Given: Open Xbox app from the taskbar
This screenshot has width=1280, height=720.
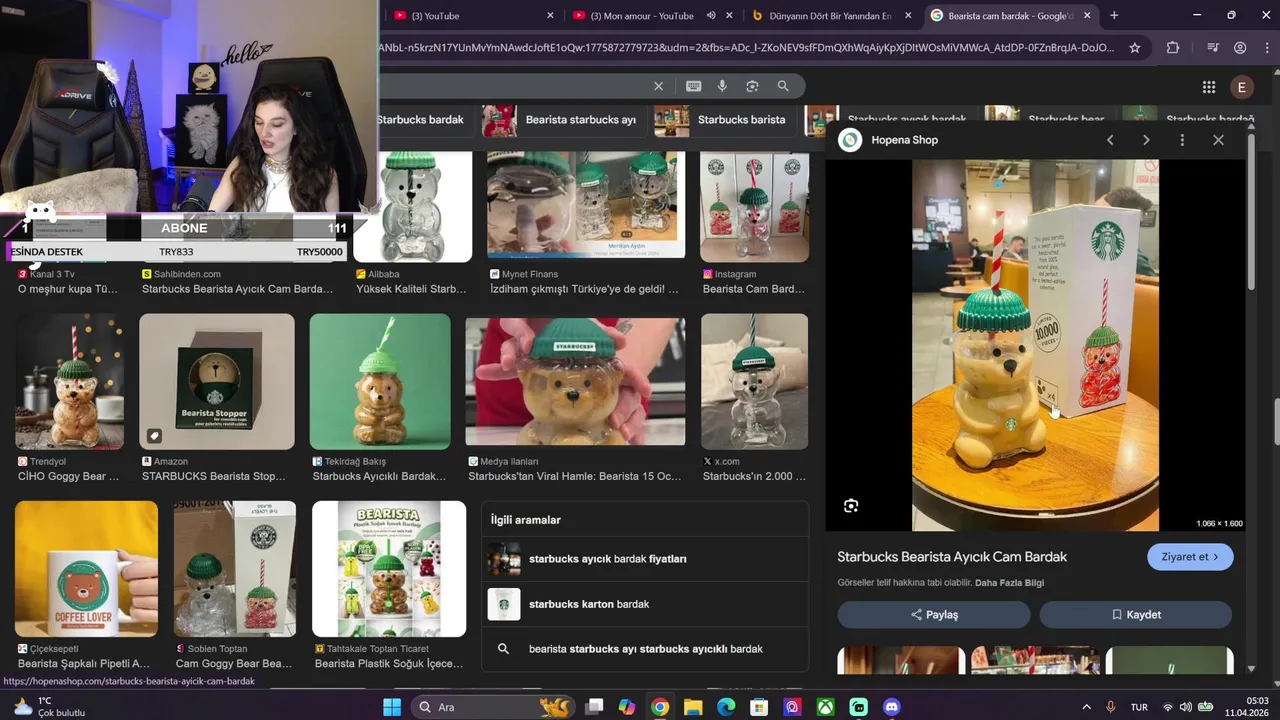Looking at the screenshot, I should click(x=826, y=707).
